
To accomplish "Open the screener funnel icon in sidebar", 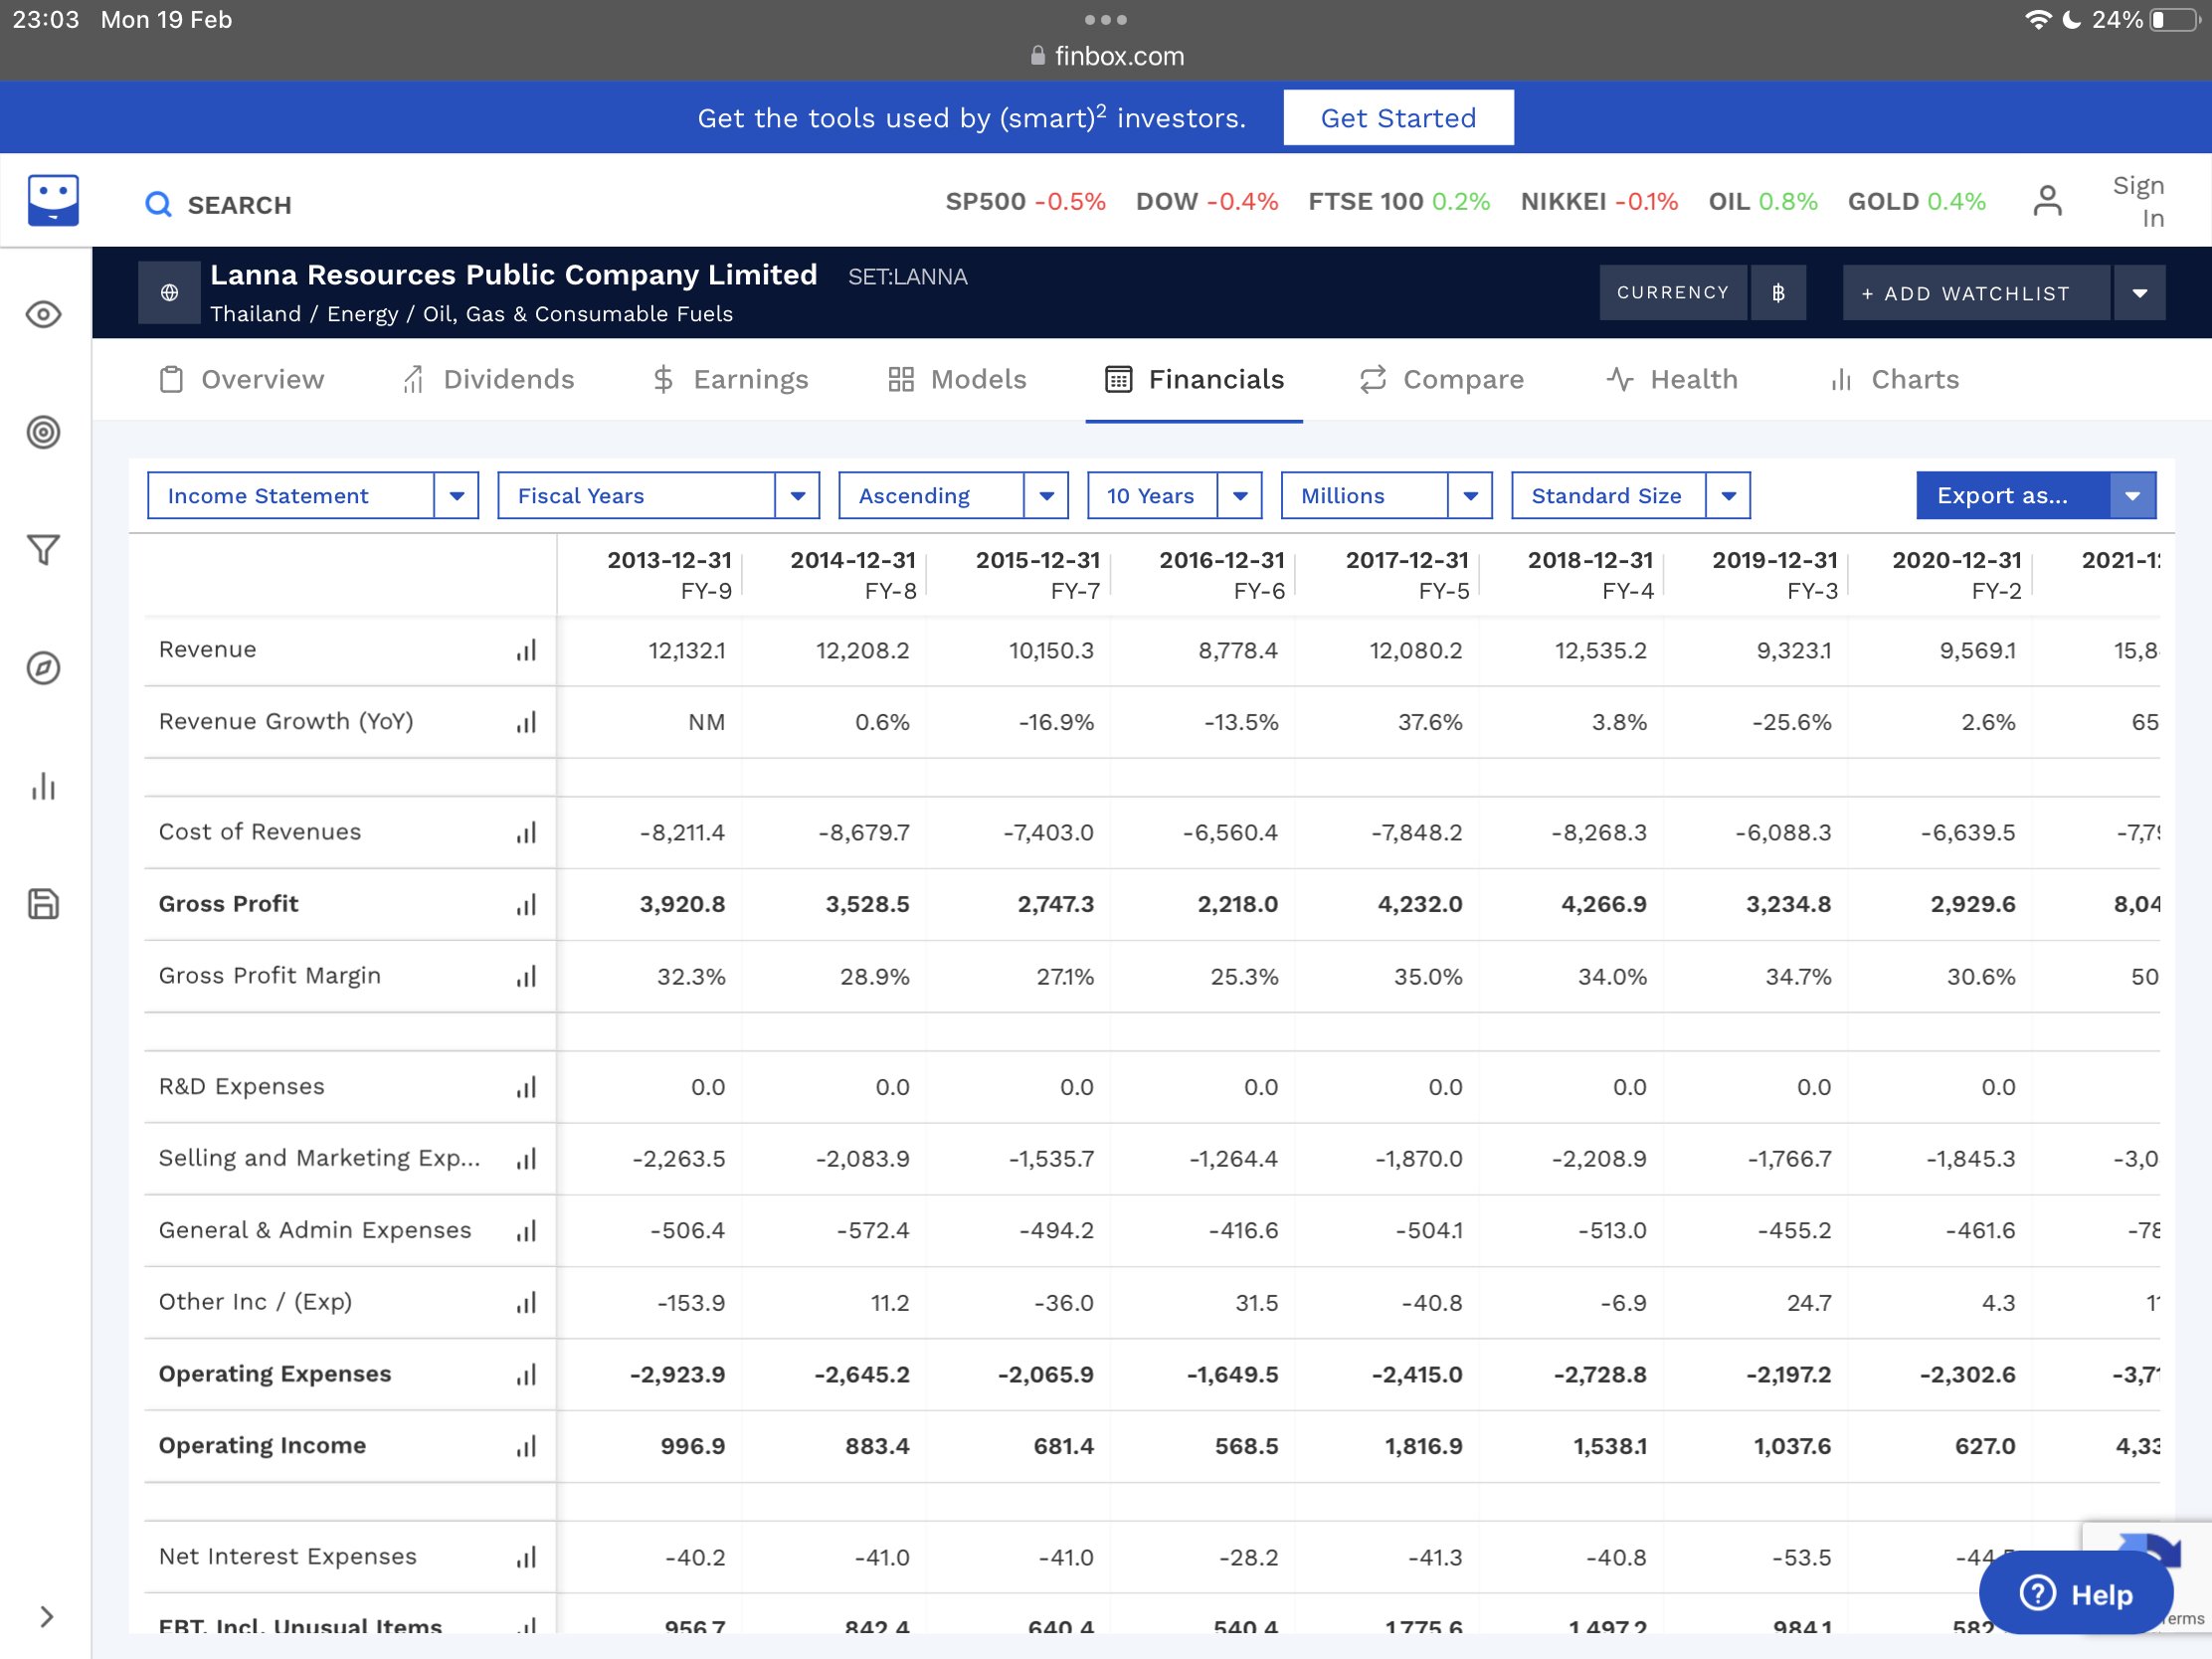I will 43,549.
